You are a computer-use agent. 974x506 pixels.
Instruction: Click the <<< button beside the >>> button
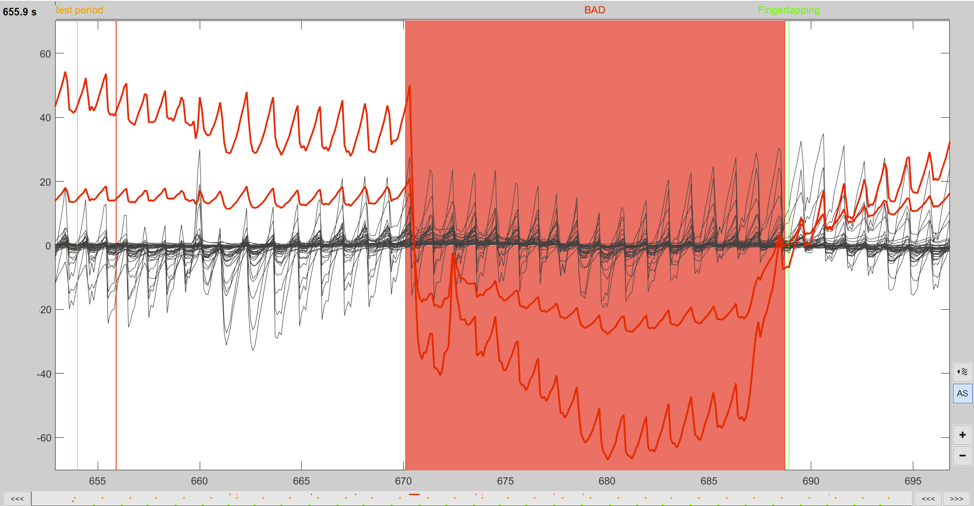click(928, 499)
